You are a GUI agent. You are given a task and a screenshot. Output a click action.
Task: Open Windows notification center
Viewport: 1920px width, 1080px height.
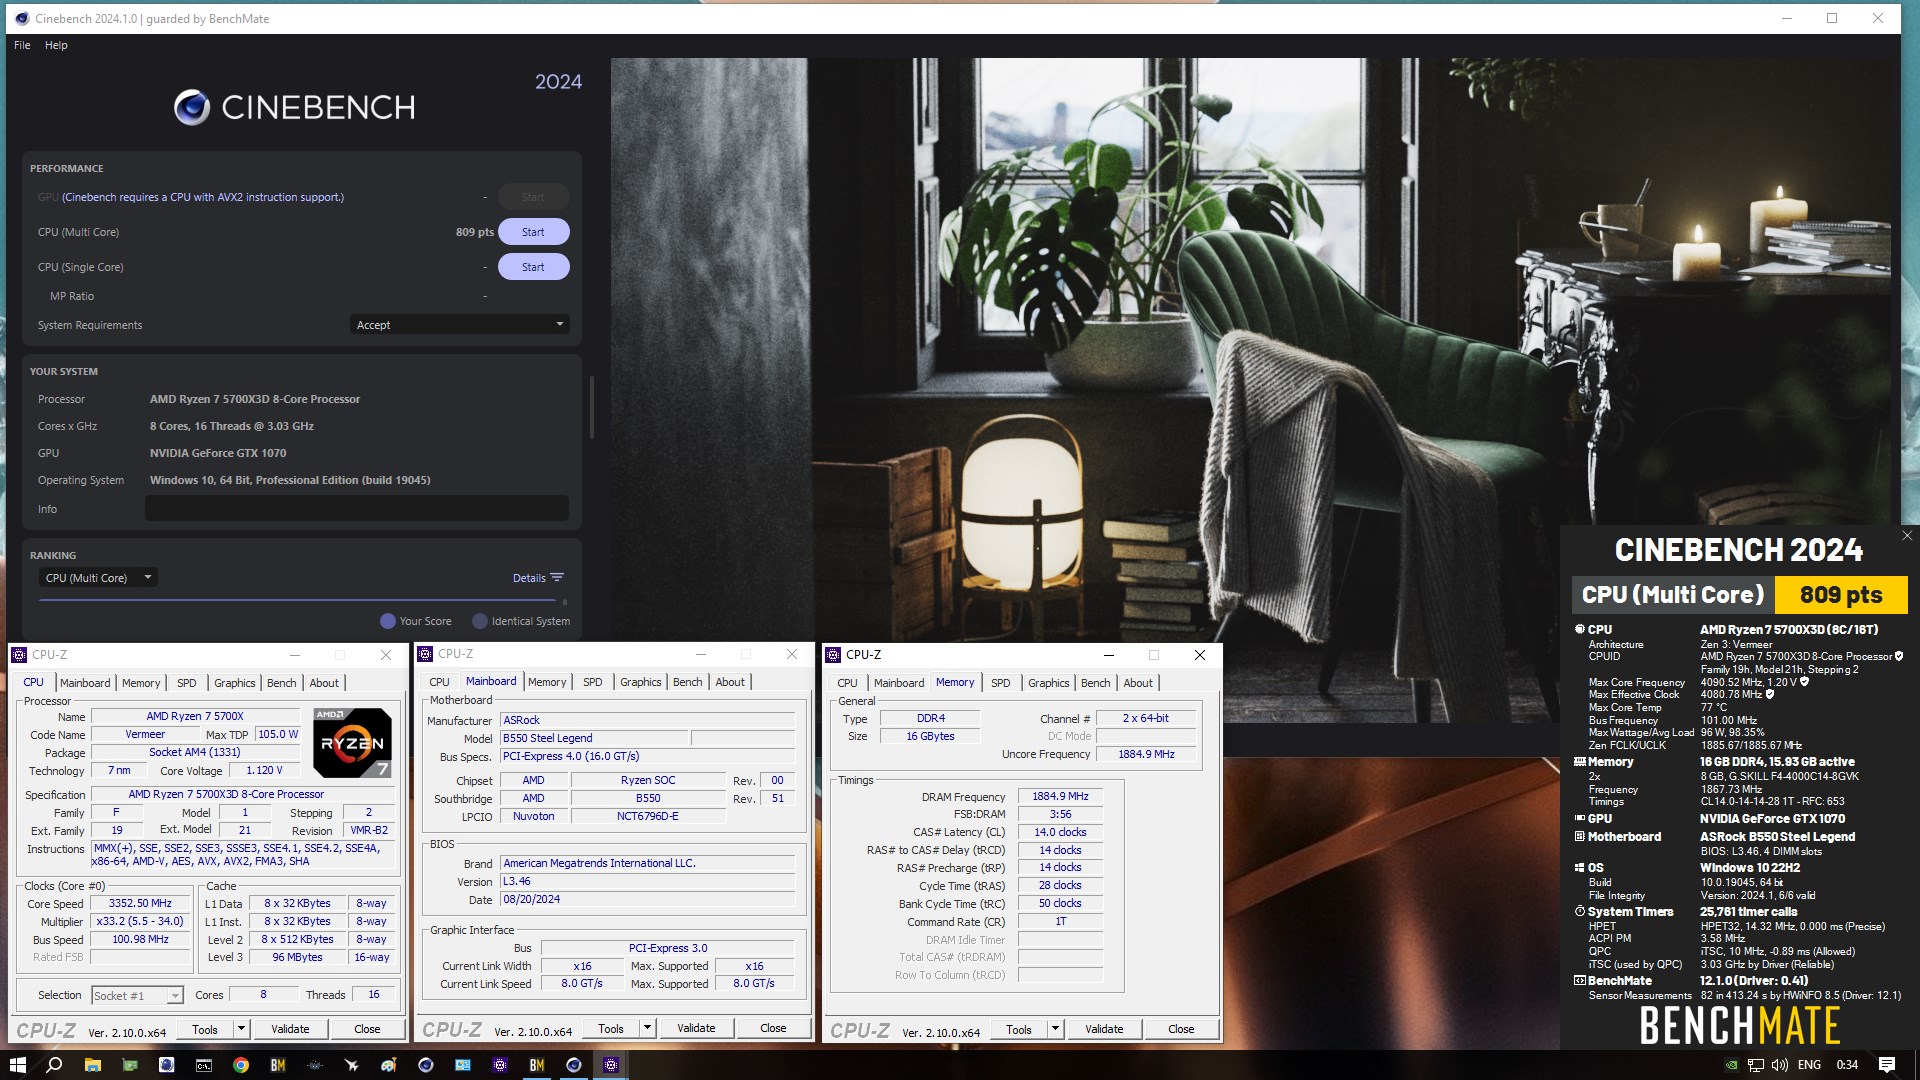(1887, 1065)
